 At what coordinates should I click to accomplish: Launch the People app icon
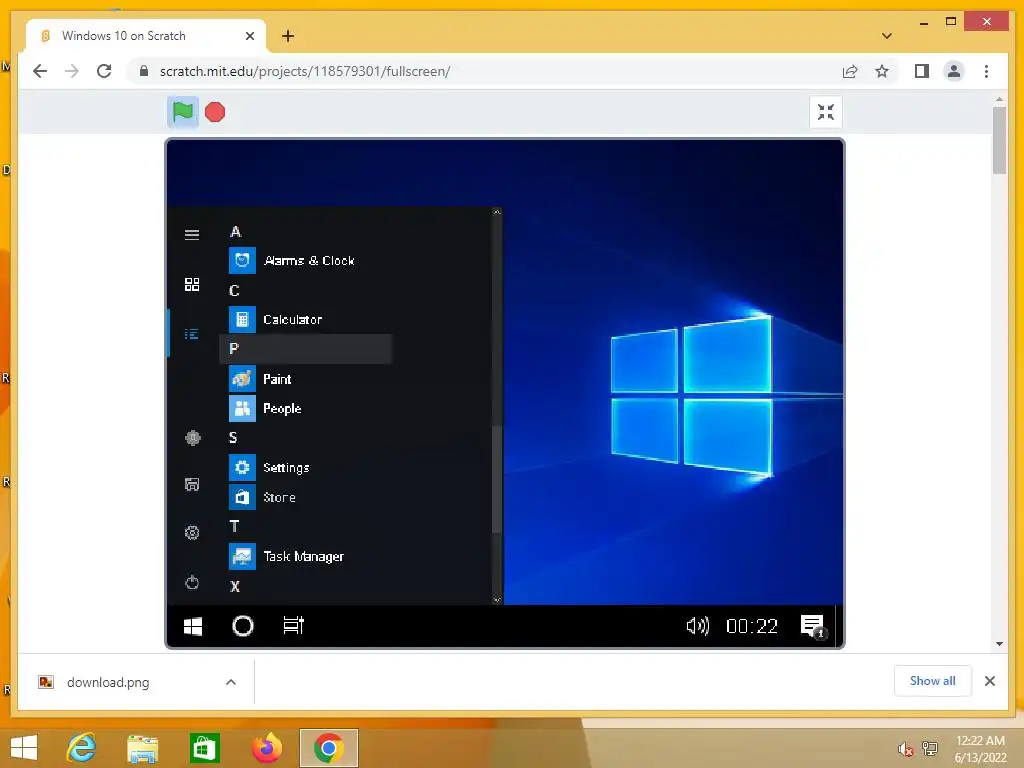242,408
